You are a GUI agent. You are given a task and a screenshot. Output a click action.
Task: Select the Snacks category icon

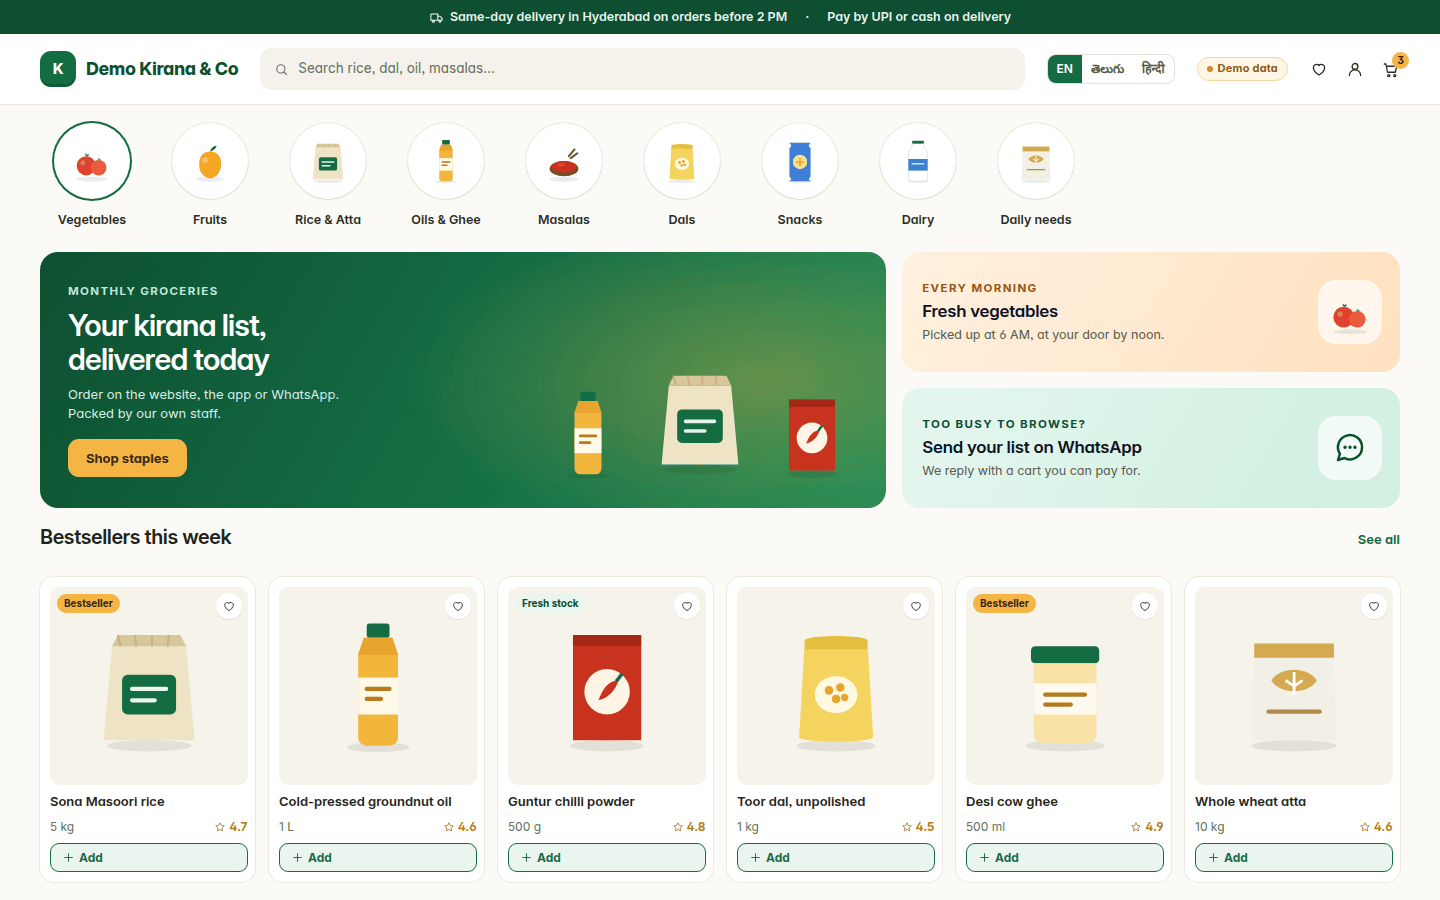(x=800, y=161)
